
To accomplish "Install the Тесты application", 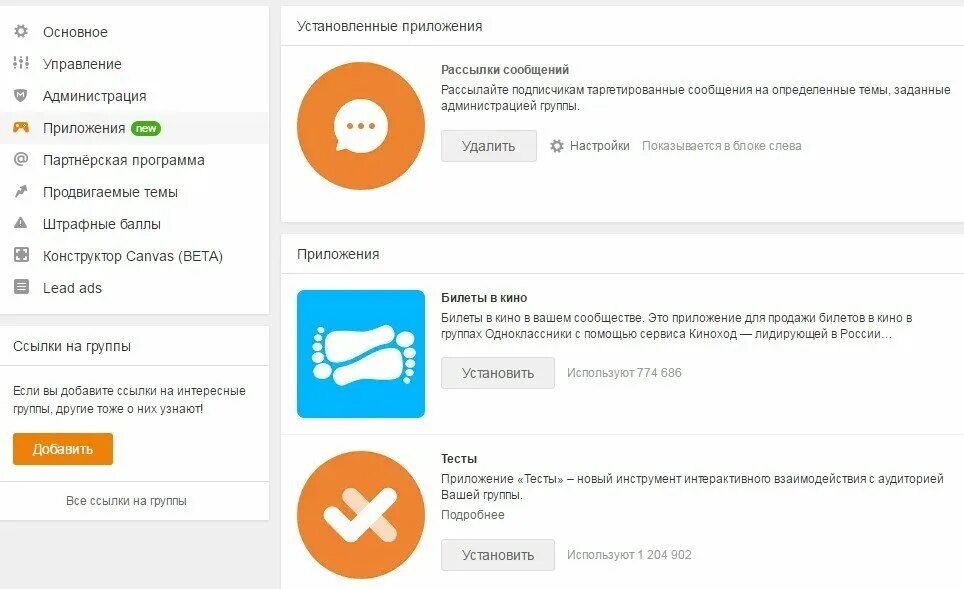I will point(497,555).
